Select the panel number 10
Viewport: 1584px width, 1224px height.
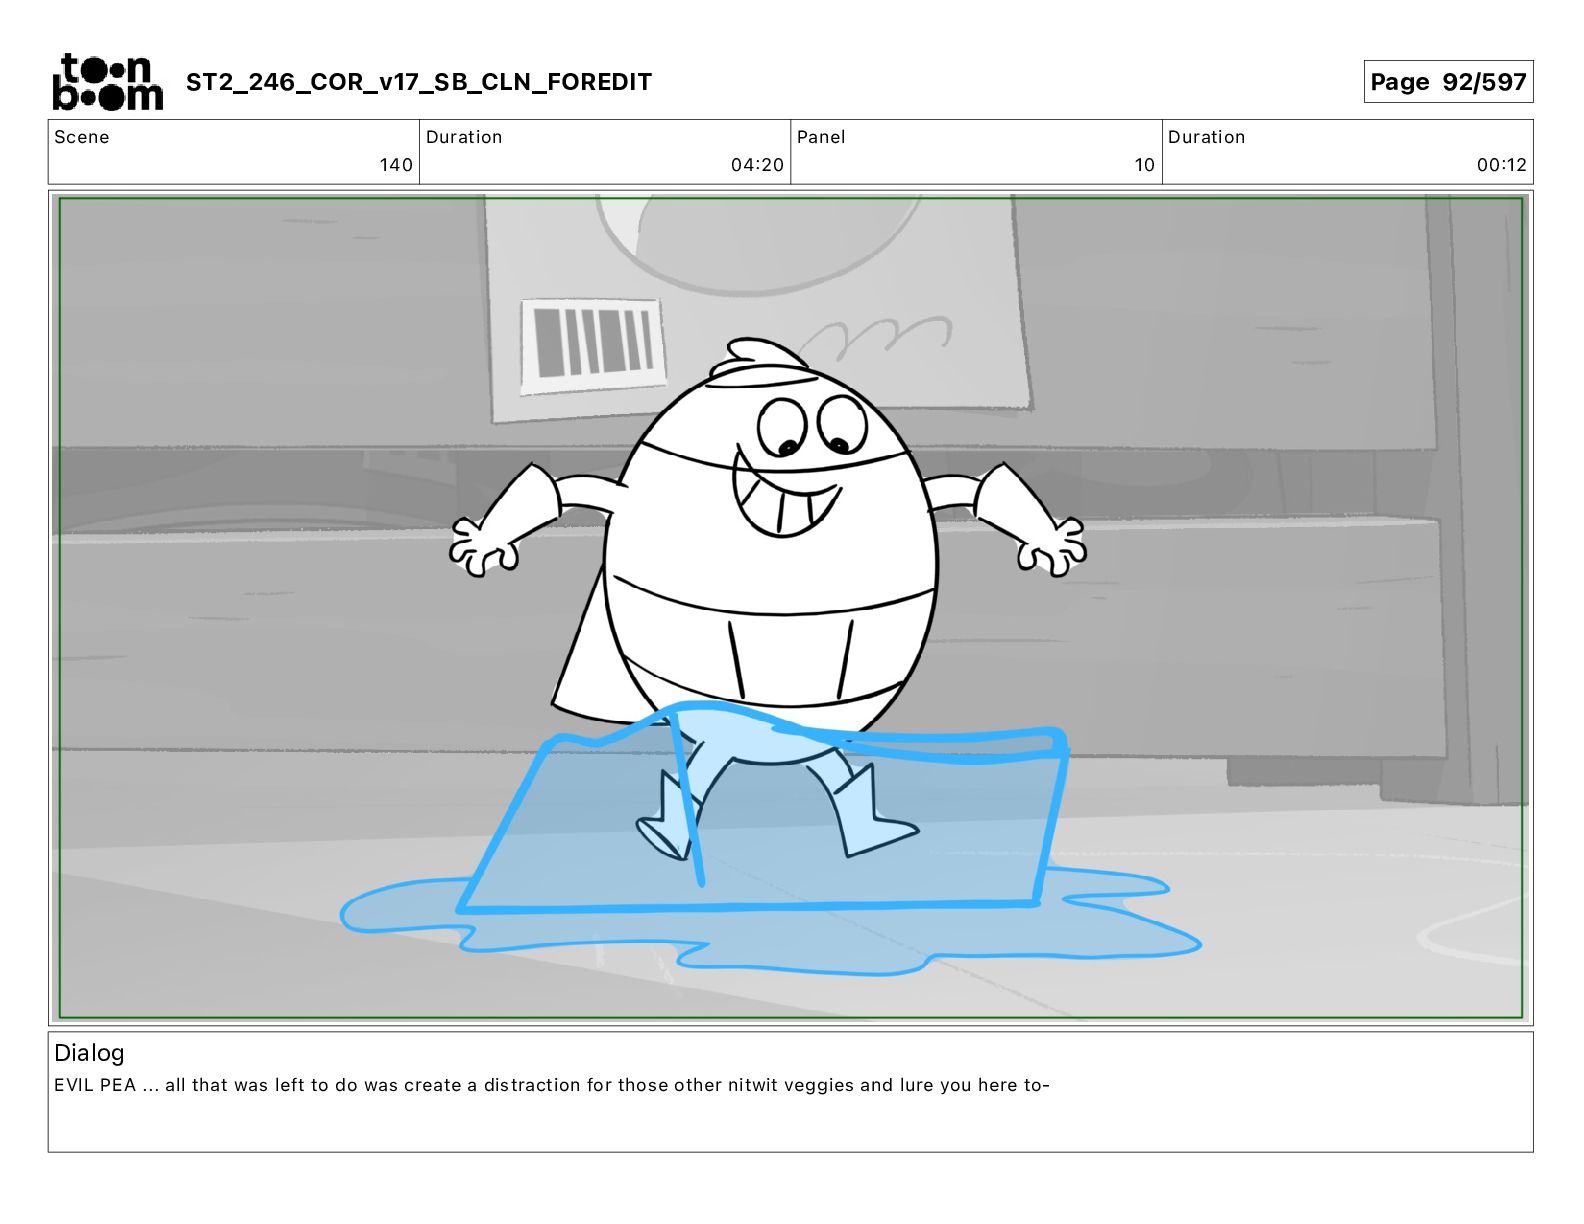tap(1145, 165)
